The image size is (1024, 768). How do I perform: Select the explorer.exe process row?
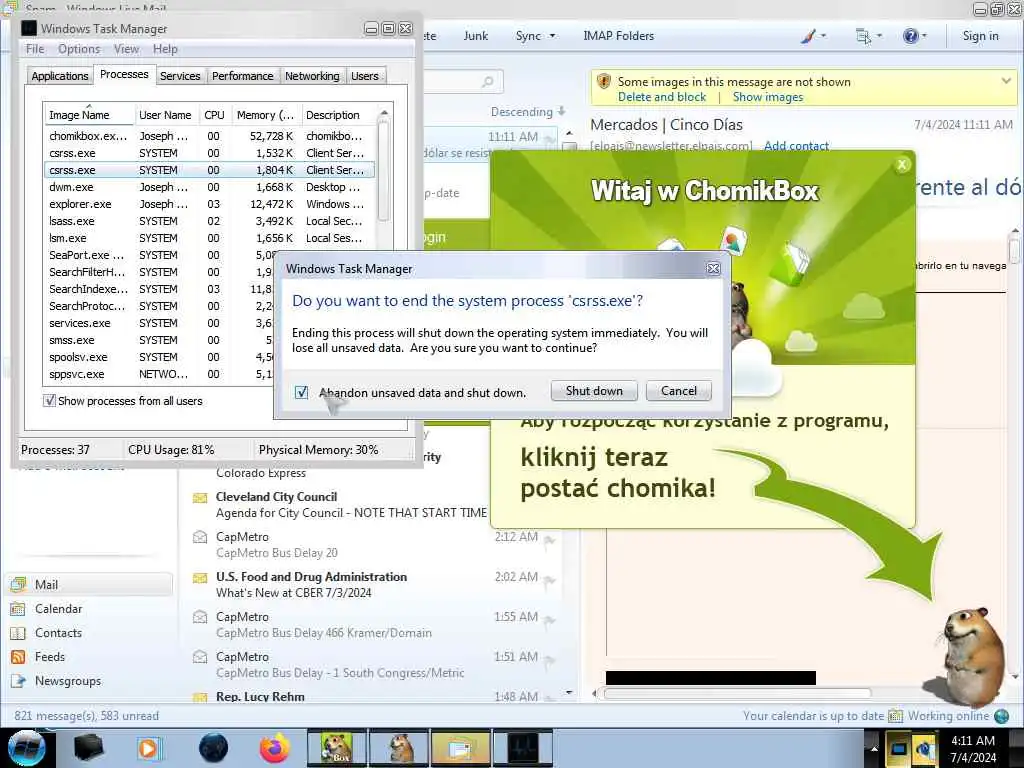tap(209, 204)
